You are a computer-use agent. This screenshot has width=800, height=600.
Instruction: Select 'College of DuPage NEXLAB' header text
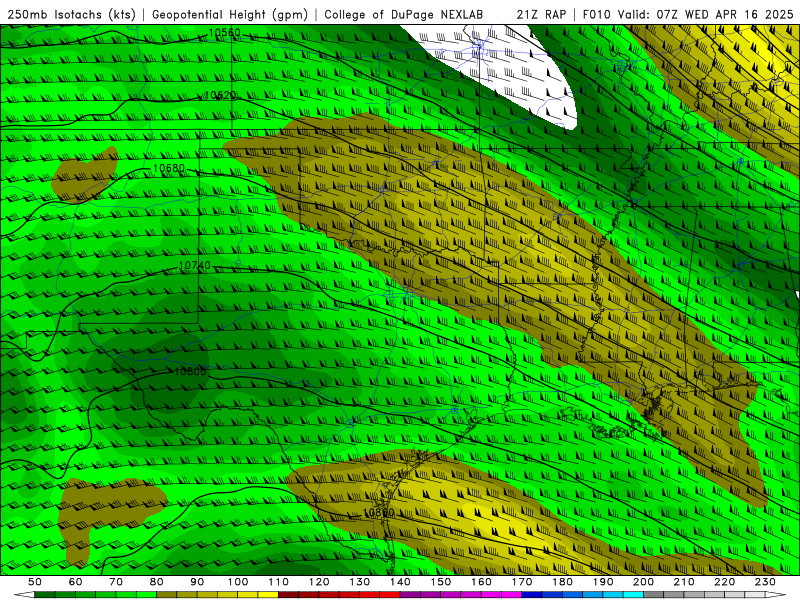point(404,14)
